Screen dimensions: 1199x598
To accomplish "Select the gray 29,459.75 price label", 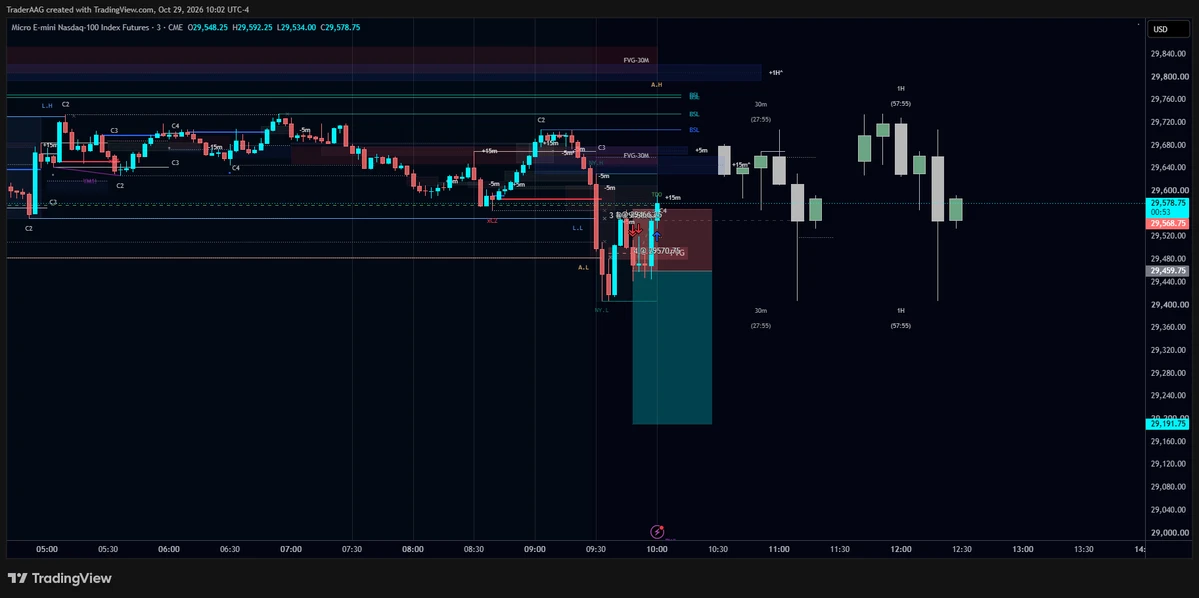I will coord(1168,271).
